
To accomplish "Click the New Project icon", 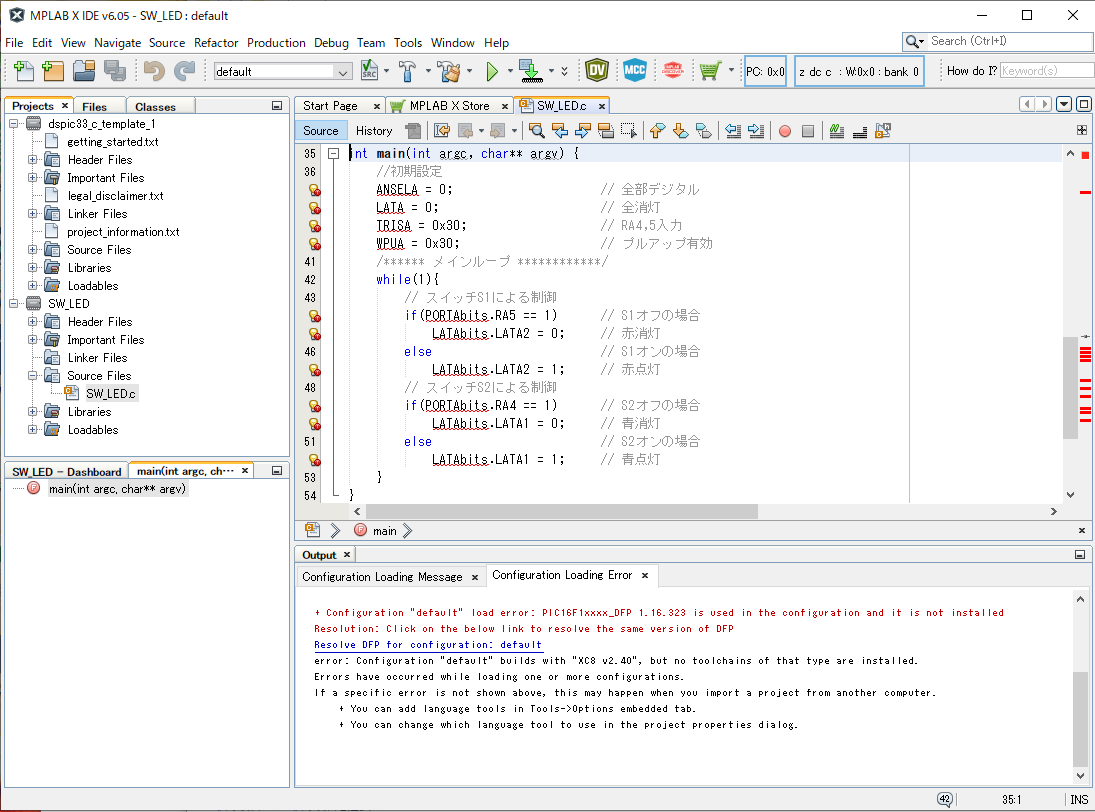I will (x=53, y=71).
